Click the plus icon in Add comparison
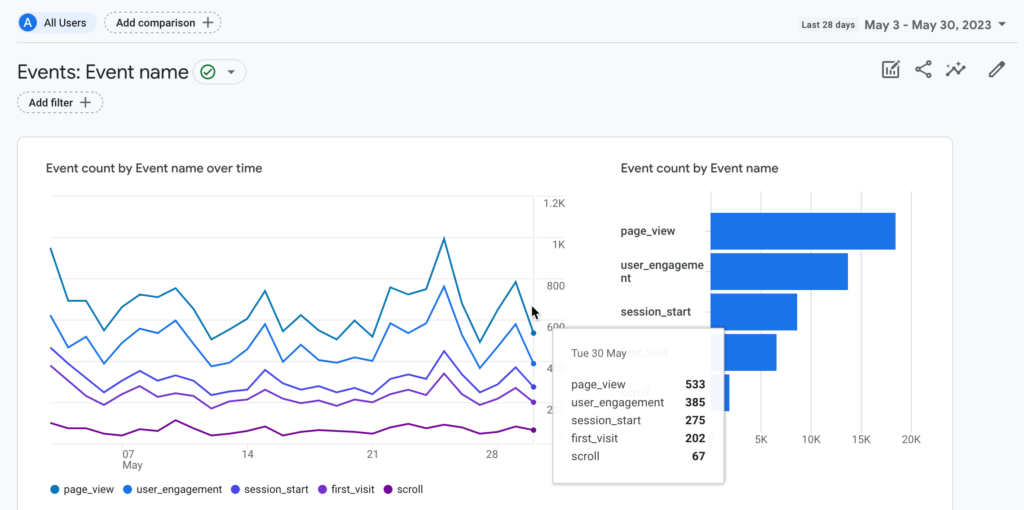Viewport: 1024px width, 510px height. [208, 23]
